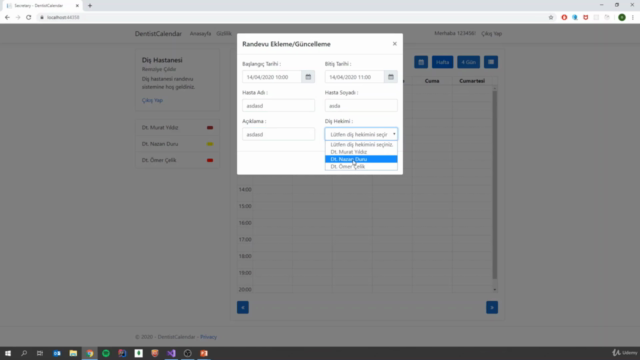The image size is (640, 360).
Task: Toggle the Diş Hekimi combo box
Action: [x=361, y=134]
